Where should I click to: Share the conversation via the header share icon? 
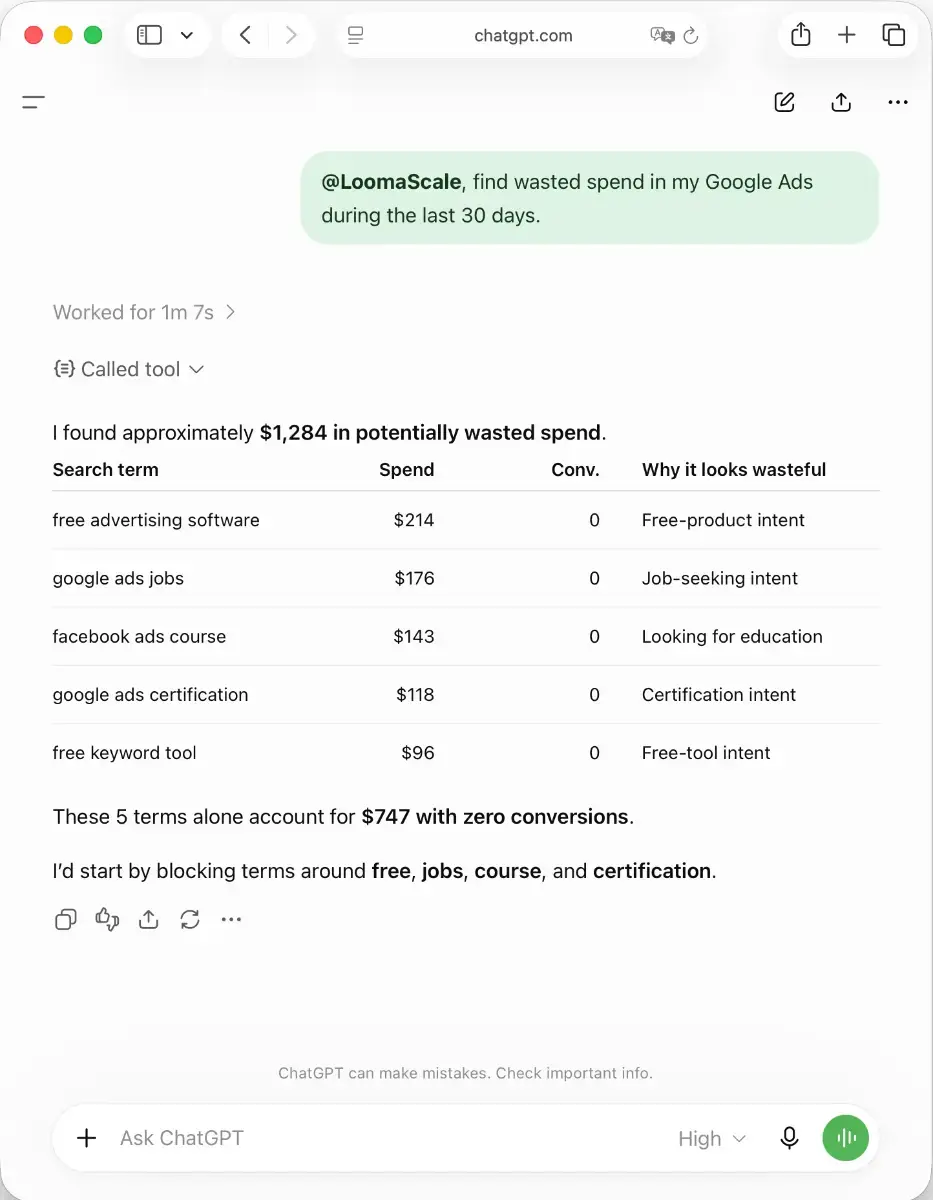[x=841, y=102]
